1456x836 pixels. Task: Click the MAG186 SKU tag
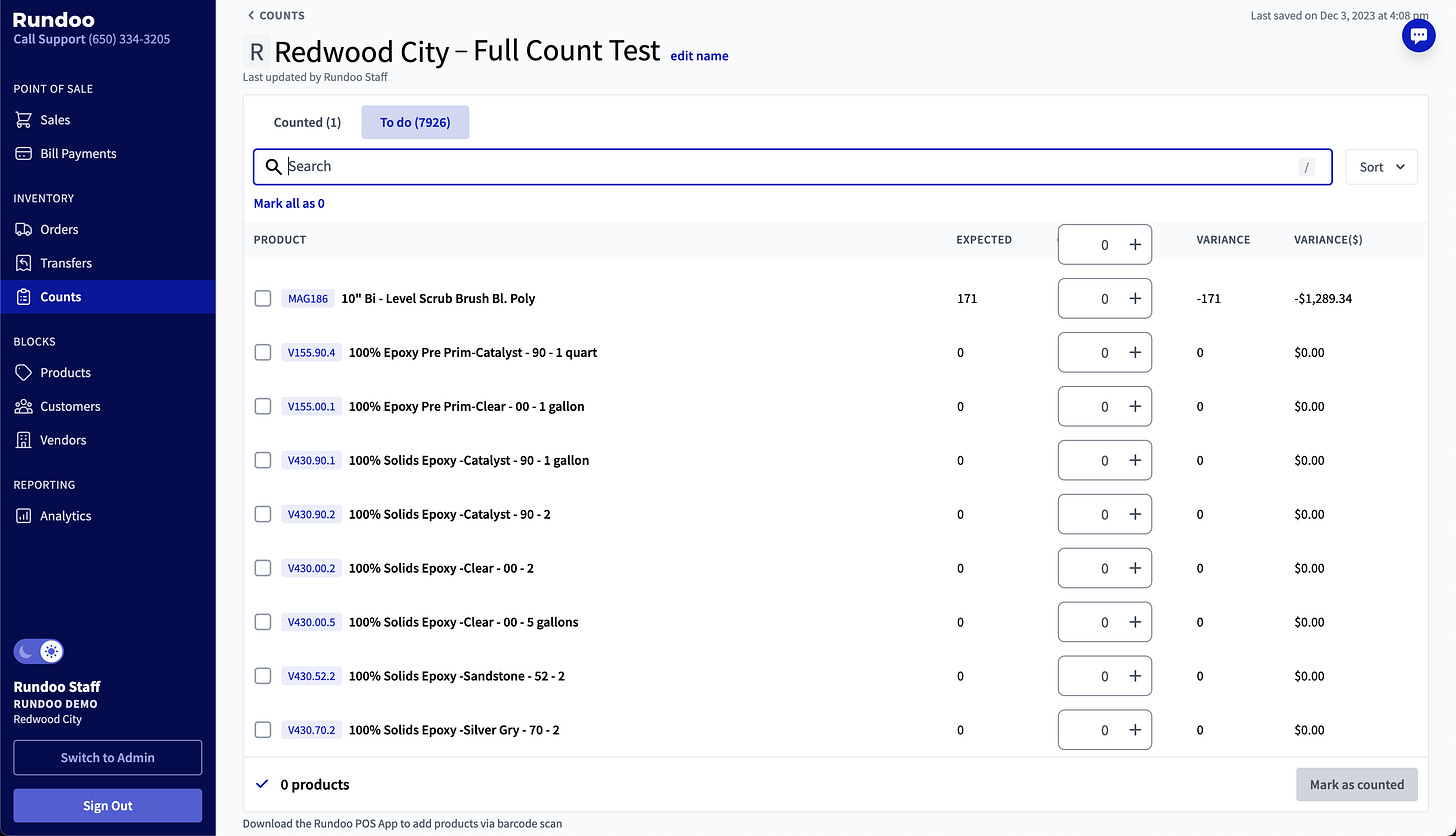click(x=308, y=298)
